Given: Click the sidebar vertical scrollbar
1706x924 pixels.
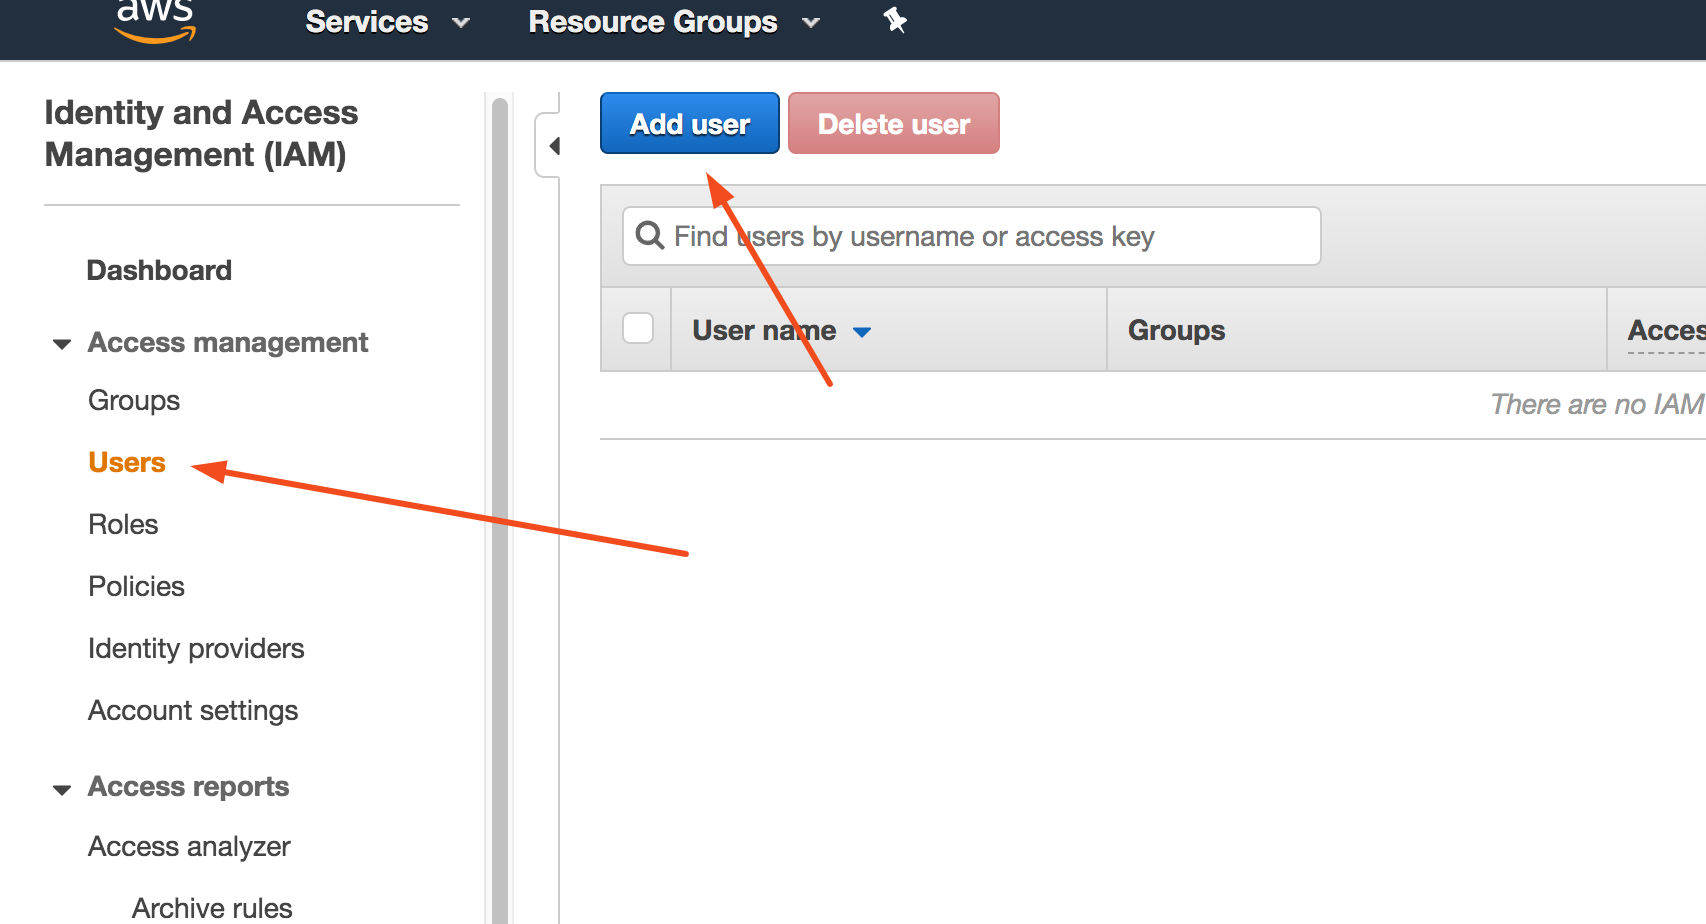Looking at the screenshot, I should coord(500,510).
